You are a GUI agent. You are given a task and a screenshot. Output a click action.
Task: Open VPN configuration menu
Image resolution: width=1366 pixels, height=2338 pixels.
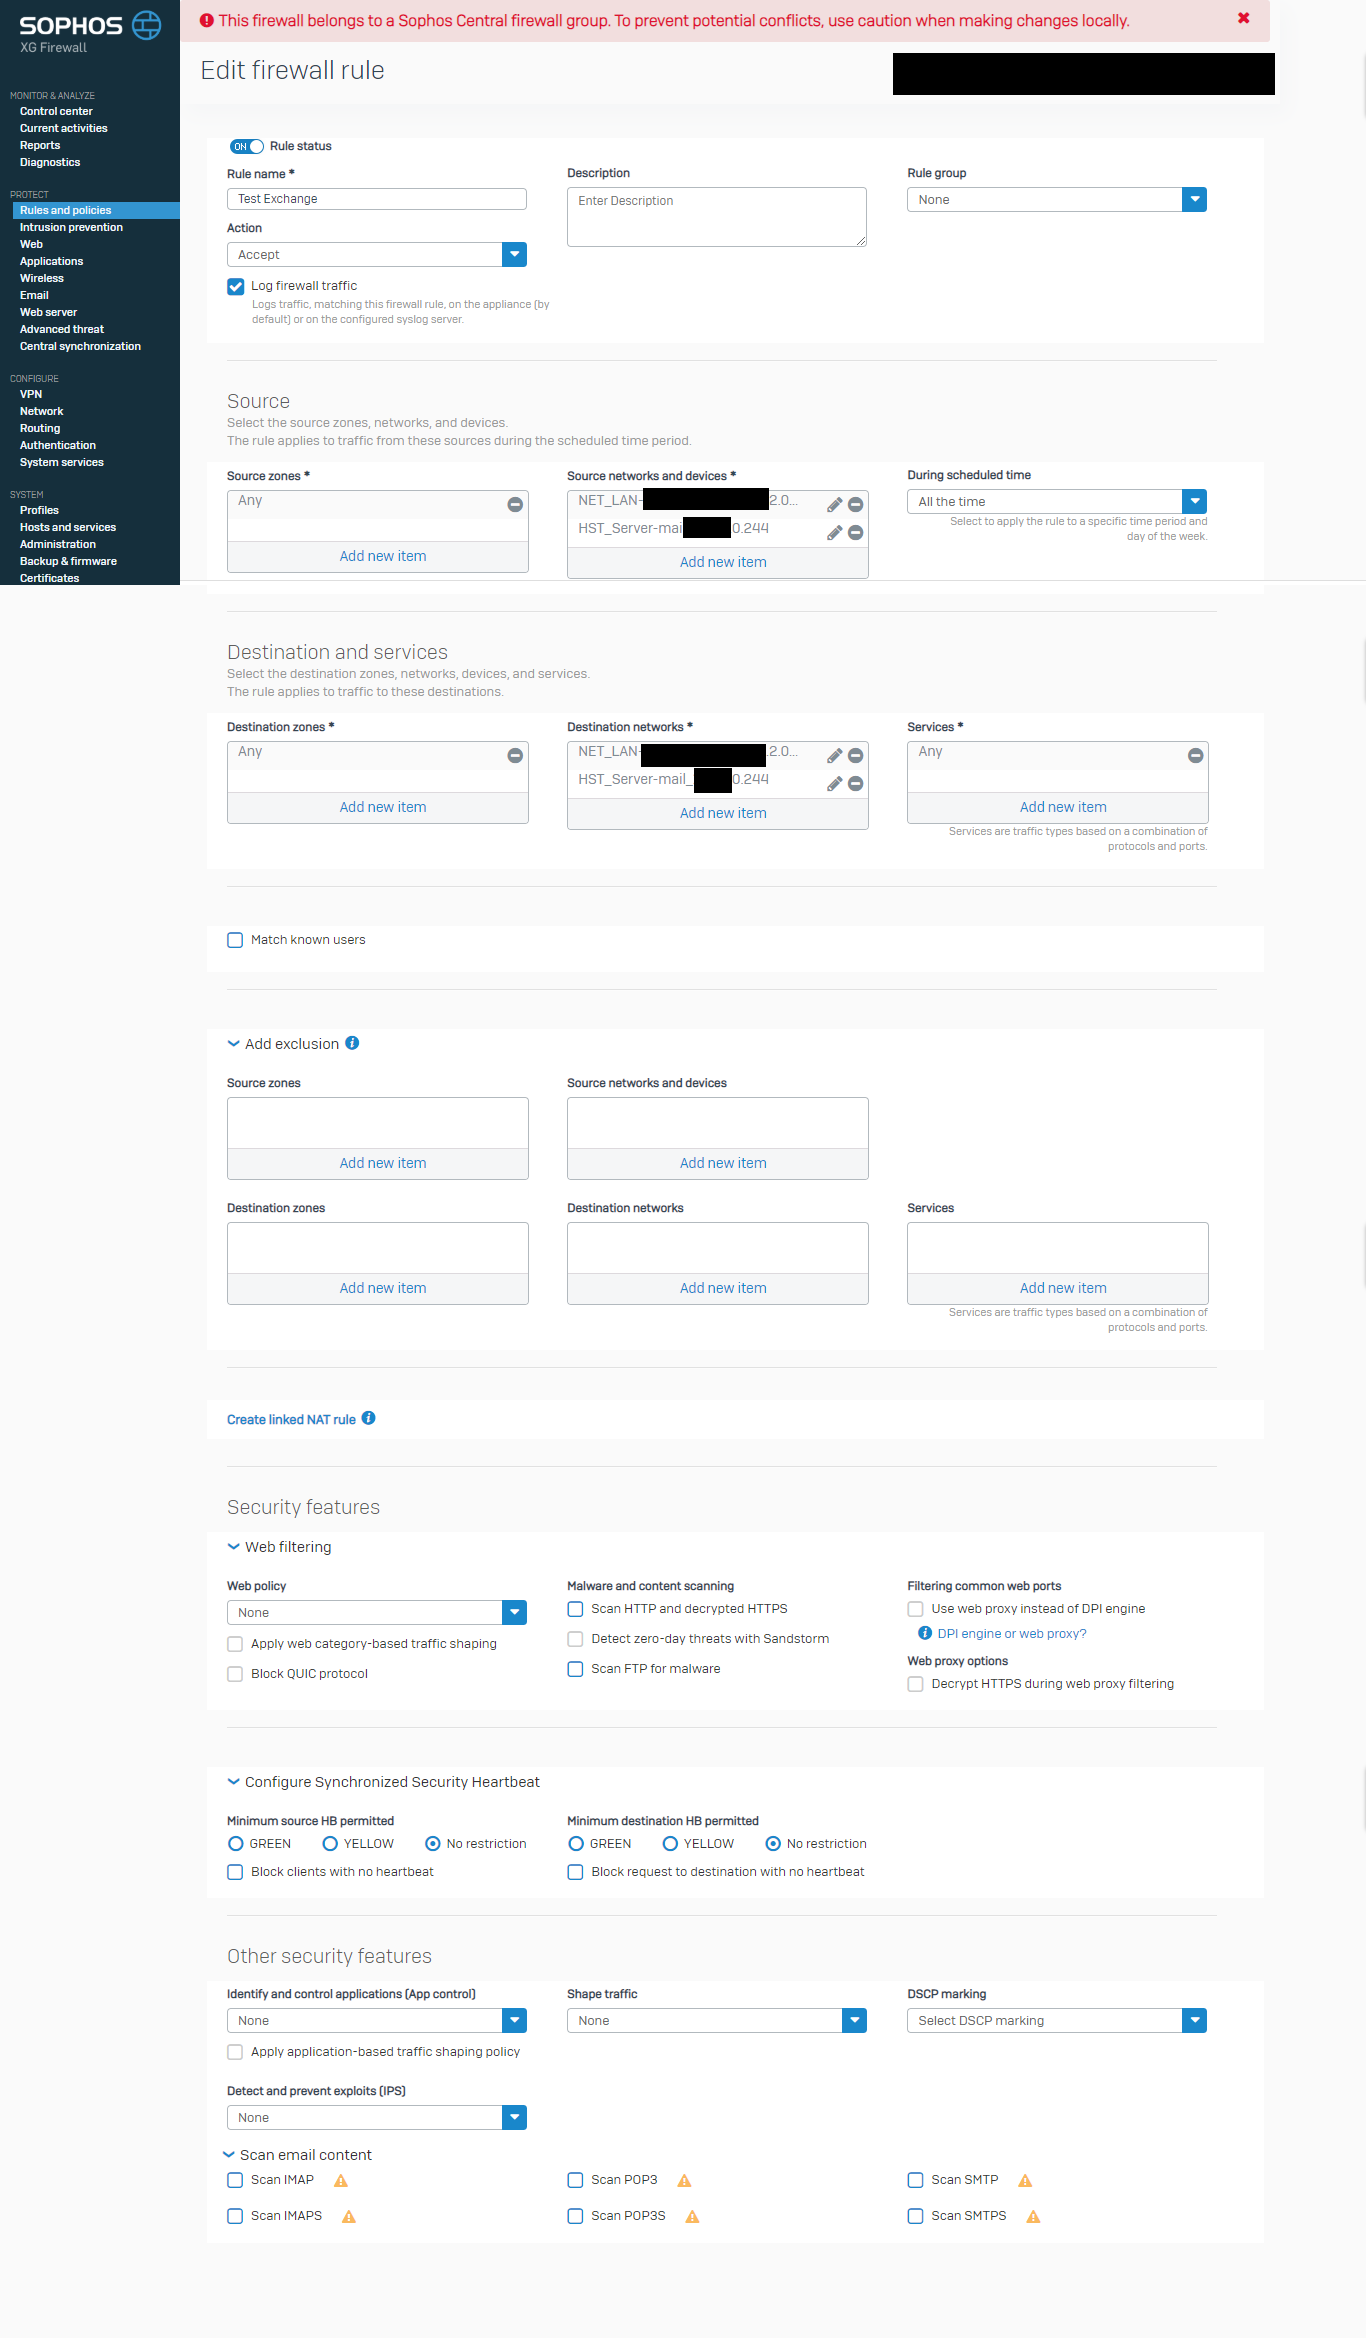(31, 395)
